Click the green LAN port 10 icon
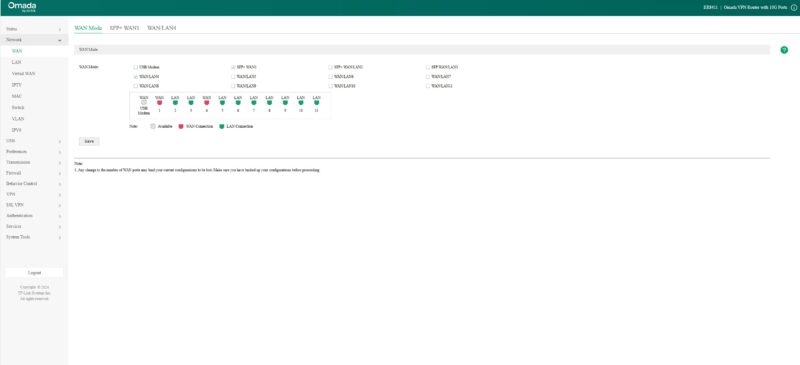The width and height of the screenshot is (800, 365). (x=301, y=103)
